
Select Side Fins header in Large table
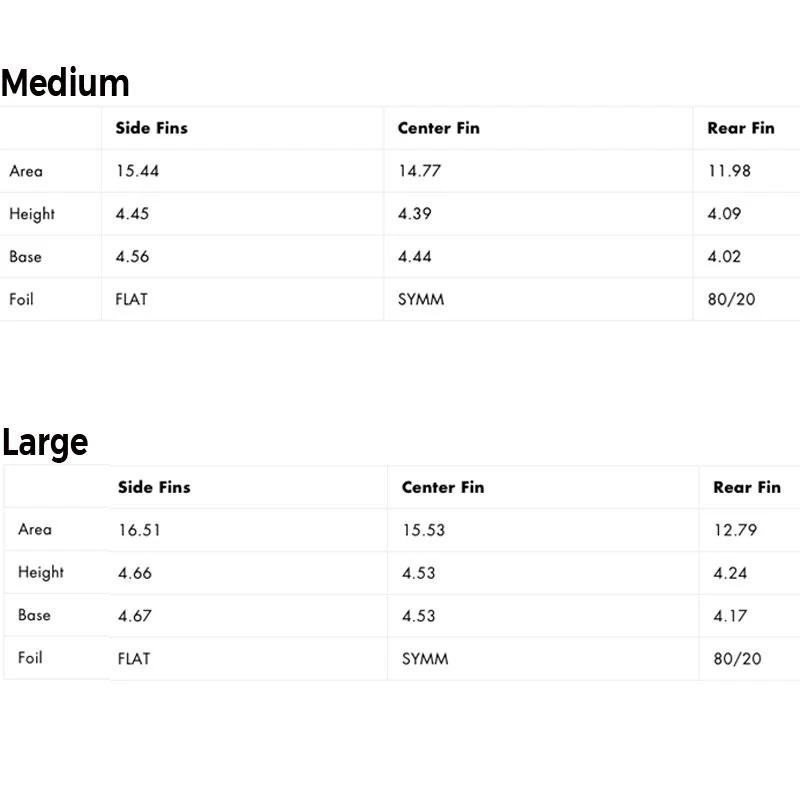point(154,487)
